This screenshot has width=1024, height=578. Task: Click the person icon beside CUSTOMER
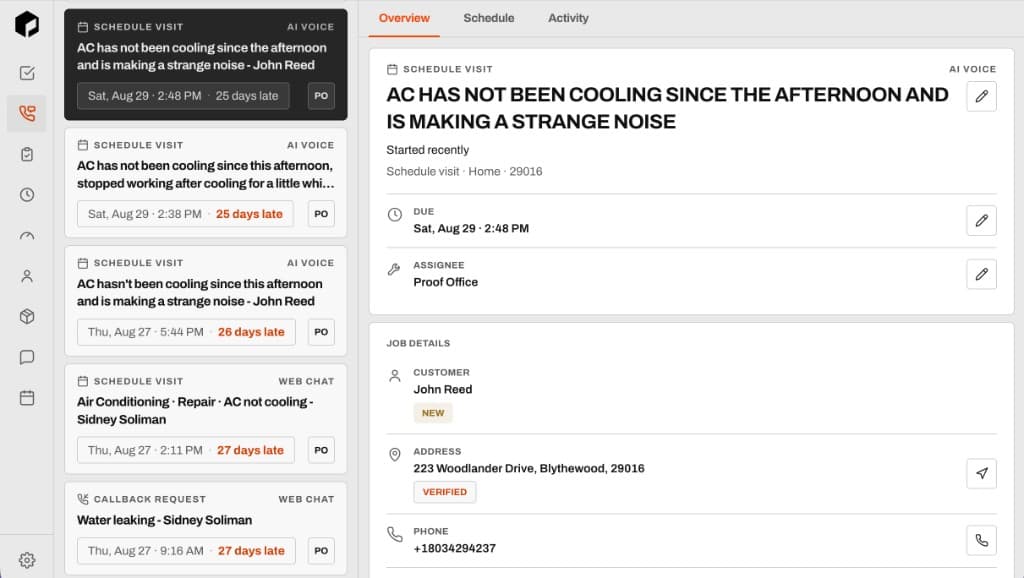(x=394, y=376)
